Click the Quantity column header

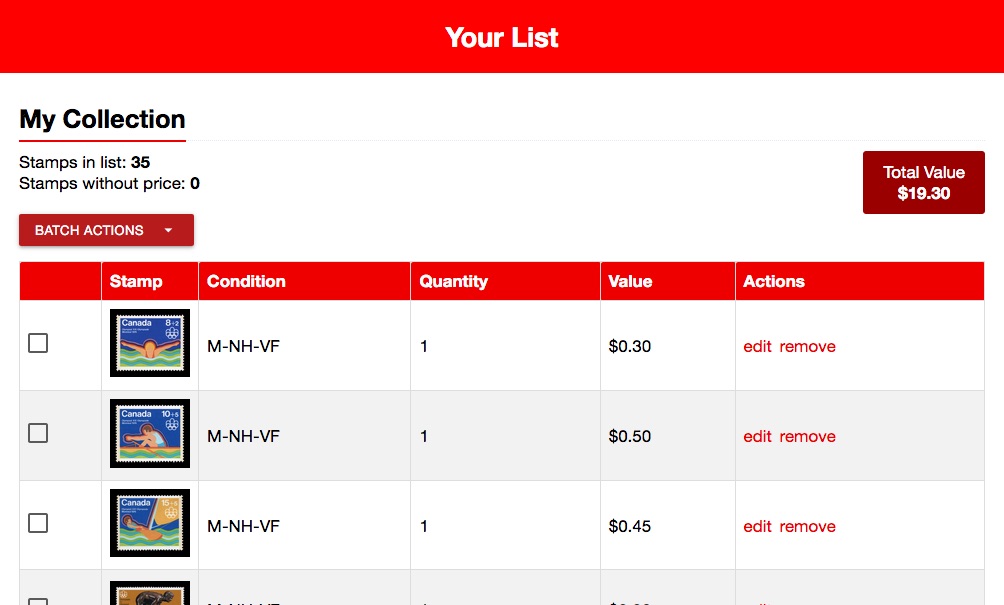[x=453, y=281]
